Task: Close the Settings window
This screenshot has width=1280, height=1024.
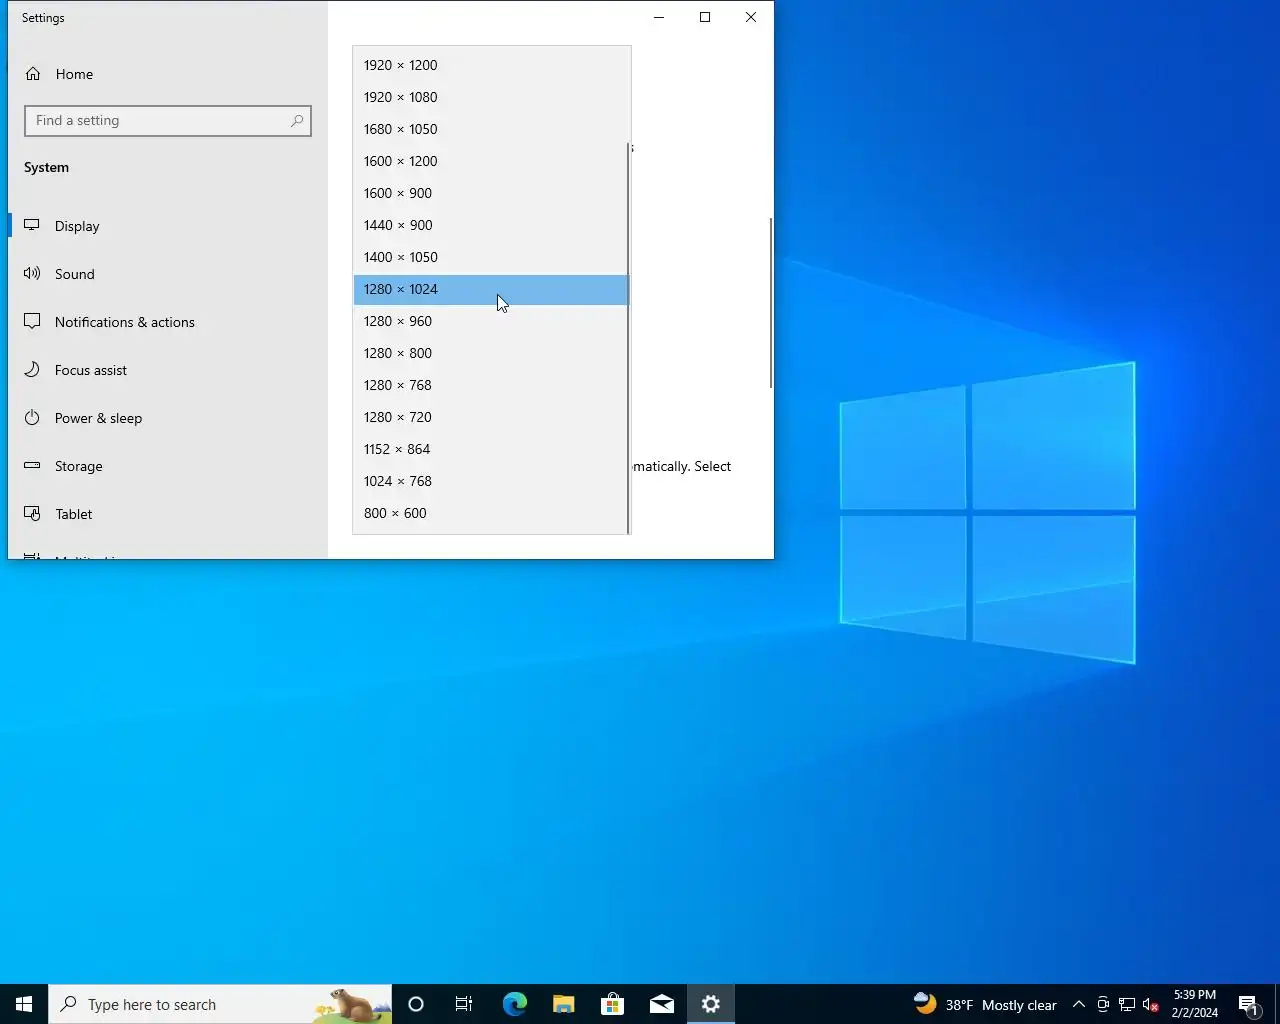Action: coord(751,17)
